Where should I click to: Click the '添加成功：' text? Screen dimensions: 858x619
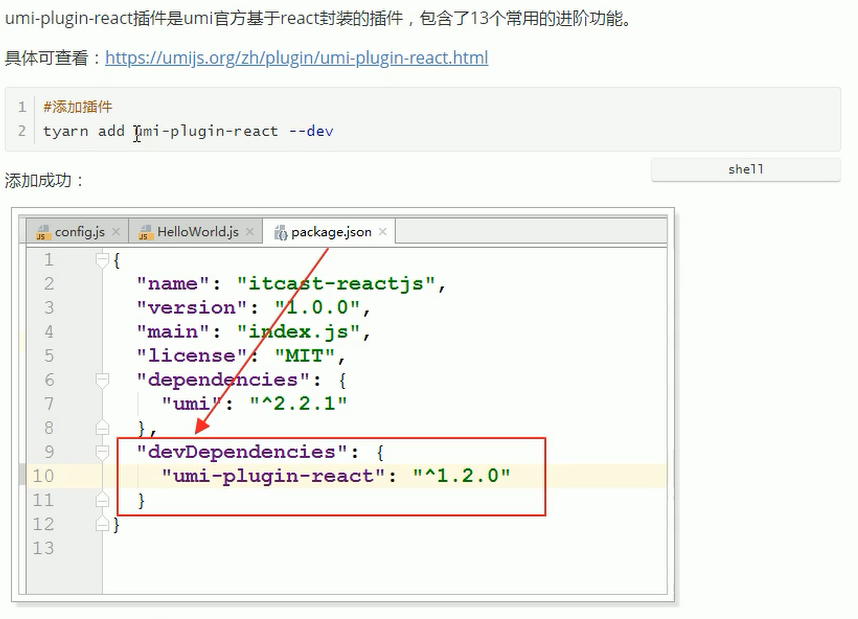tap(44, 180)
